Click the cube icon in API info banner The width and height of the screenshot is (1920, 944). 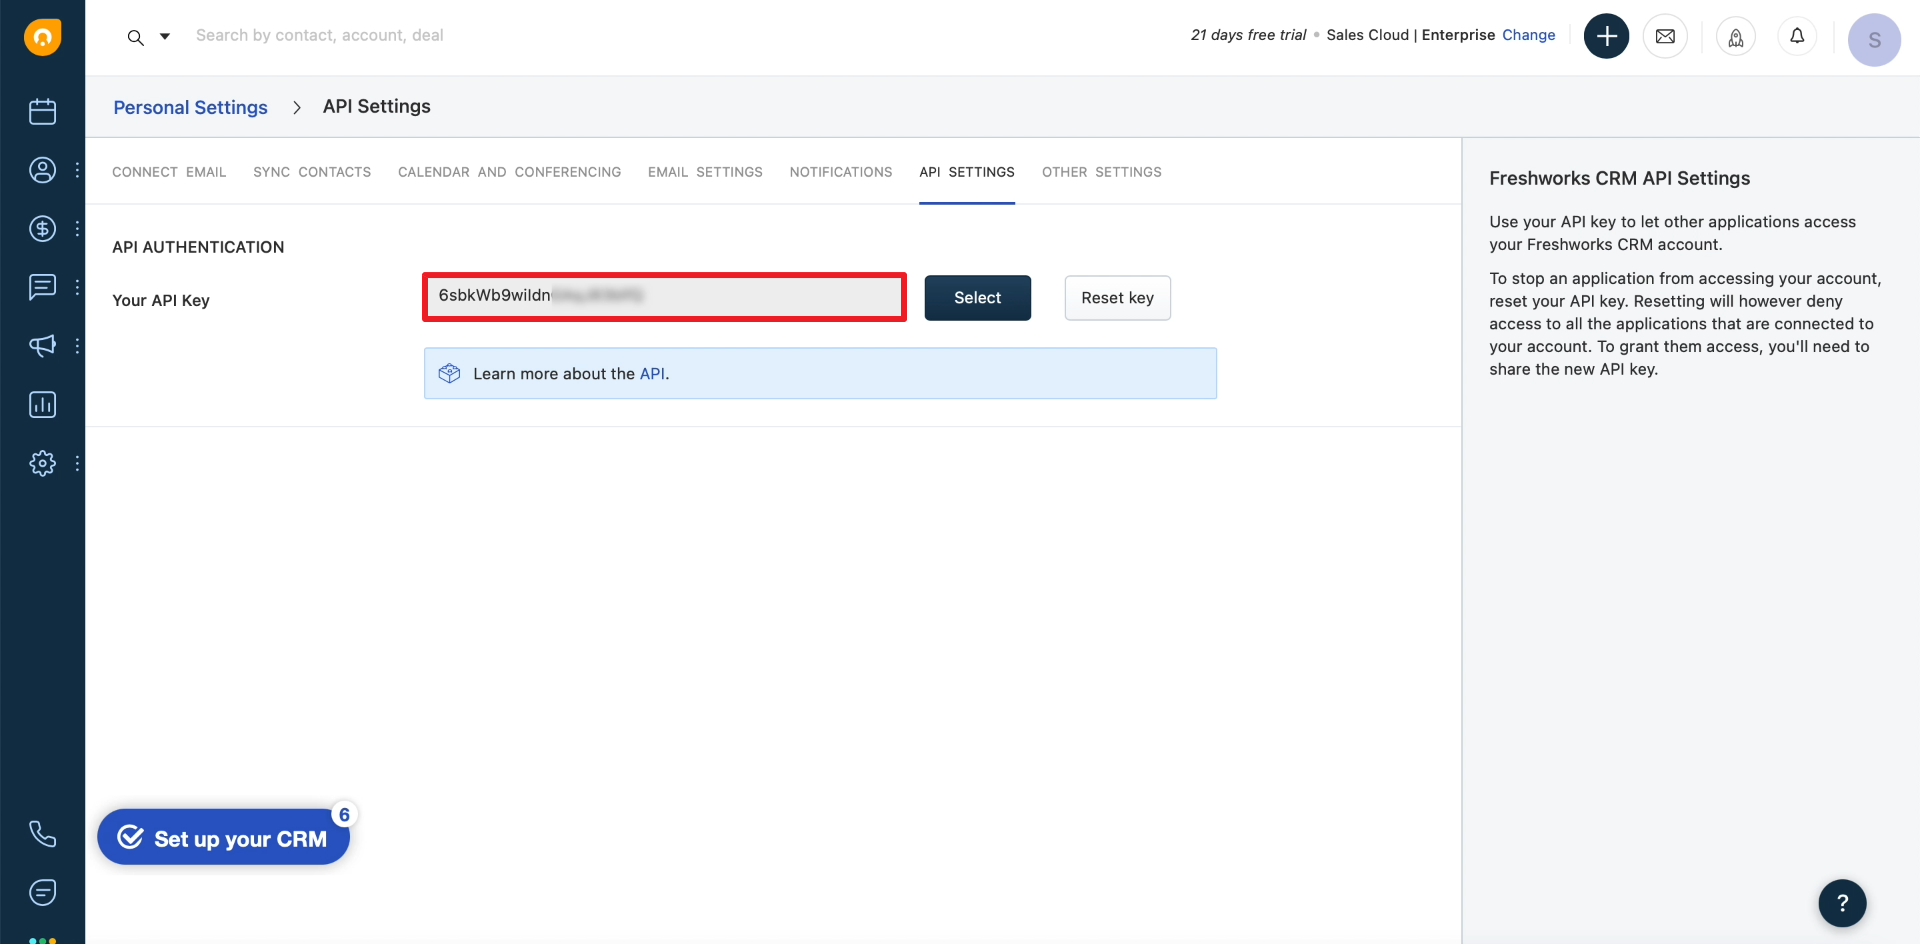(x=450, y=373)
